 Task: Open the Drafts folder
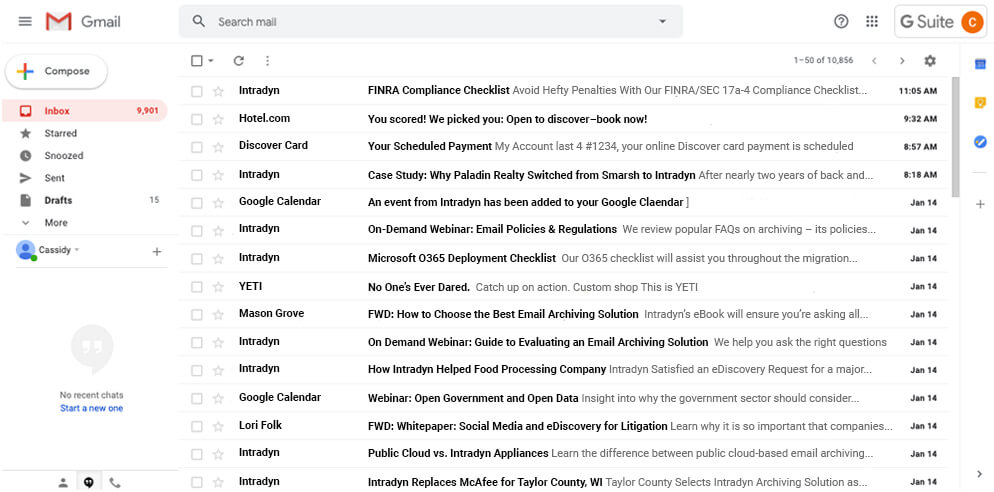pos(84,200)
